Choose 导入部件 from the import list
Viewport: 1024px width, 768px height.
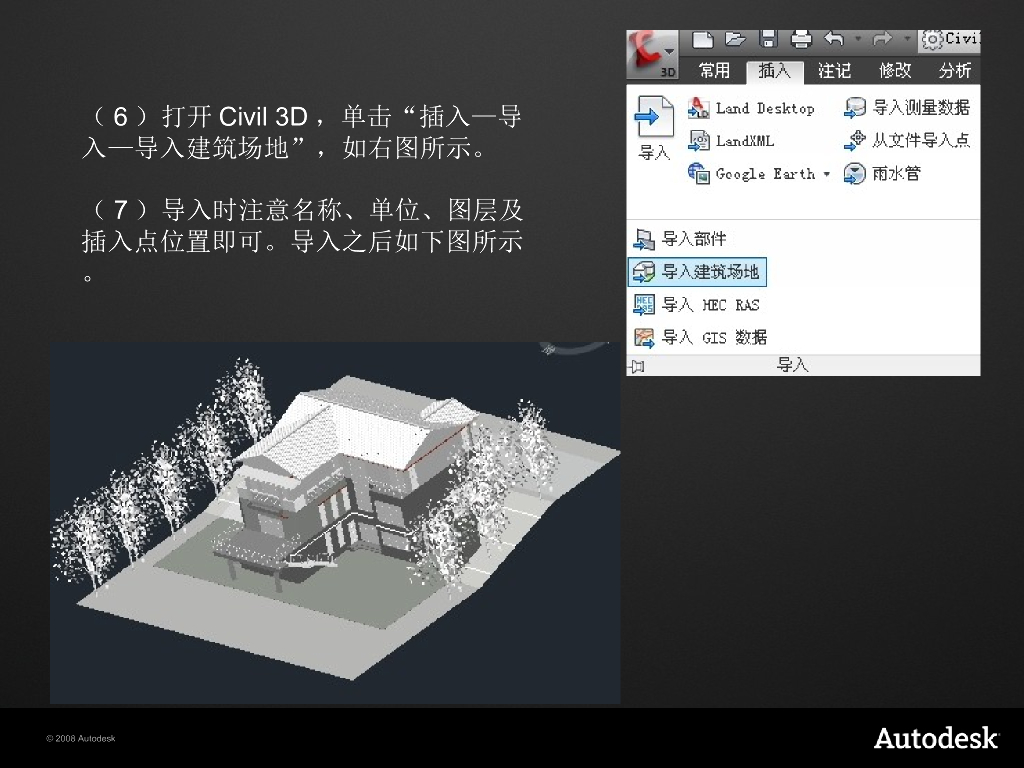(680, 239)
